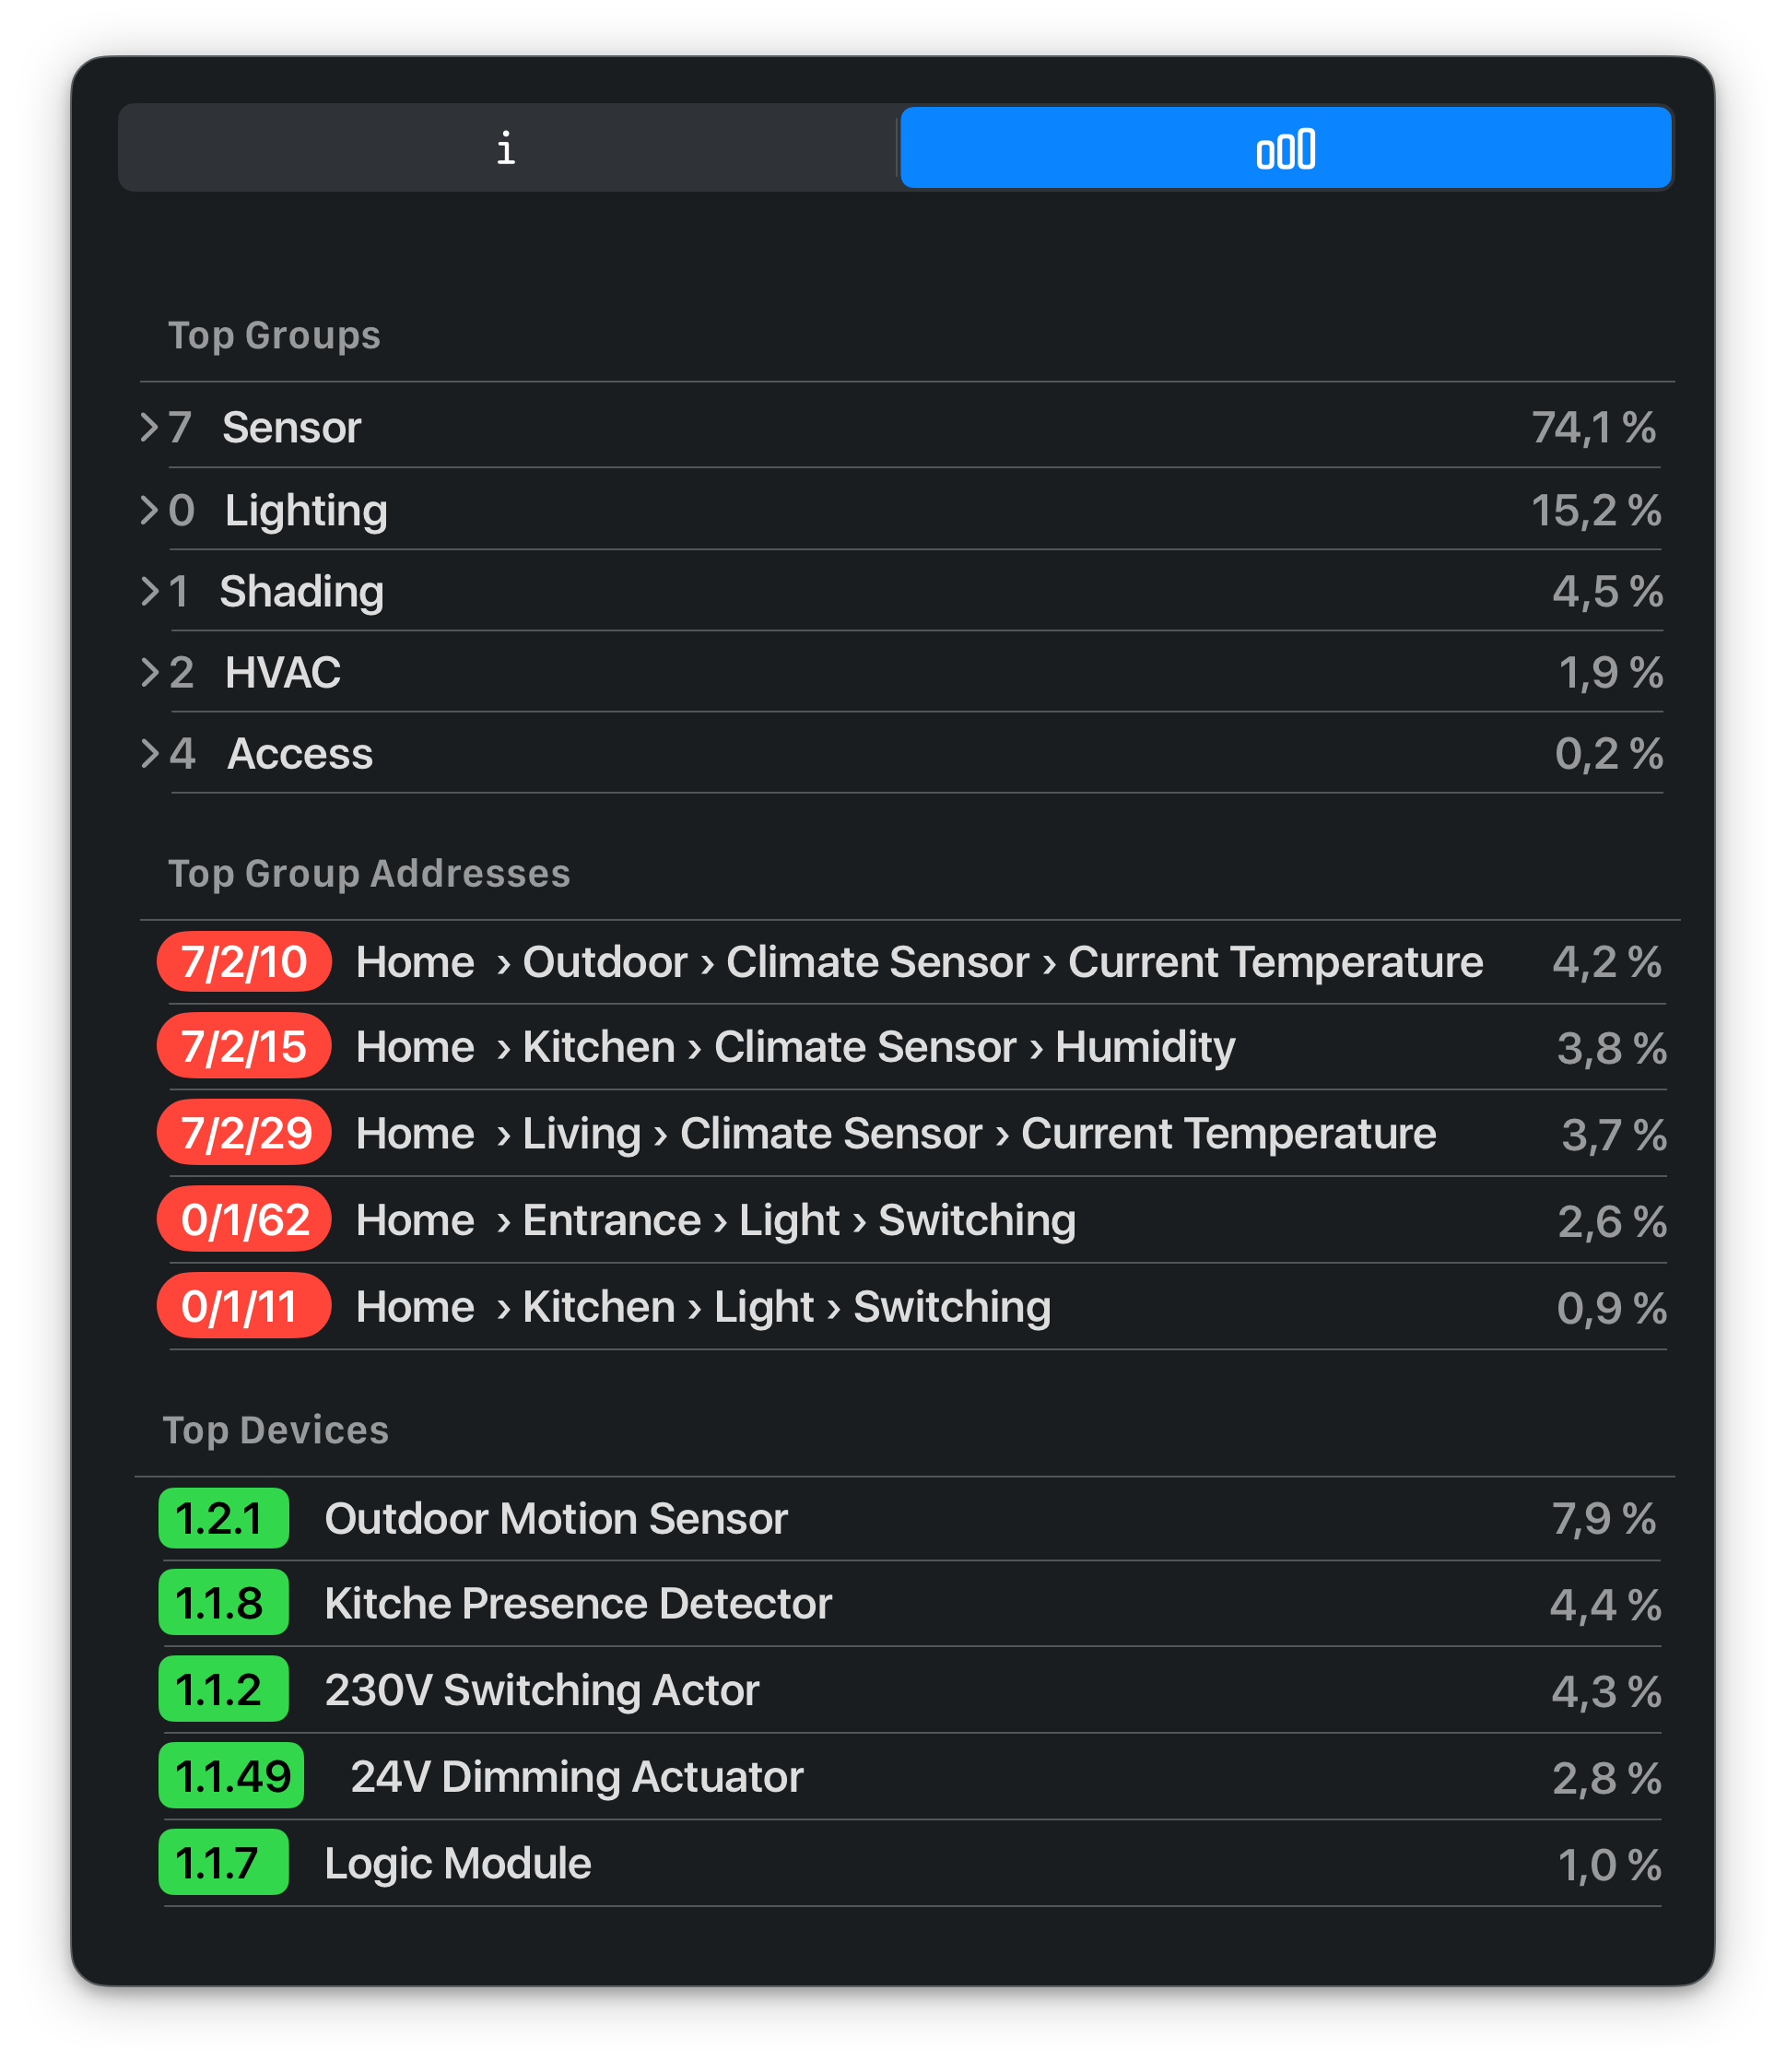Click the 7/2/15 group address badge

[x=244, y=1047]
